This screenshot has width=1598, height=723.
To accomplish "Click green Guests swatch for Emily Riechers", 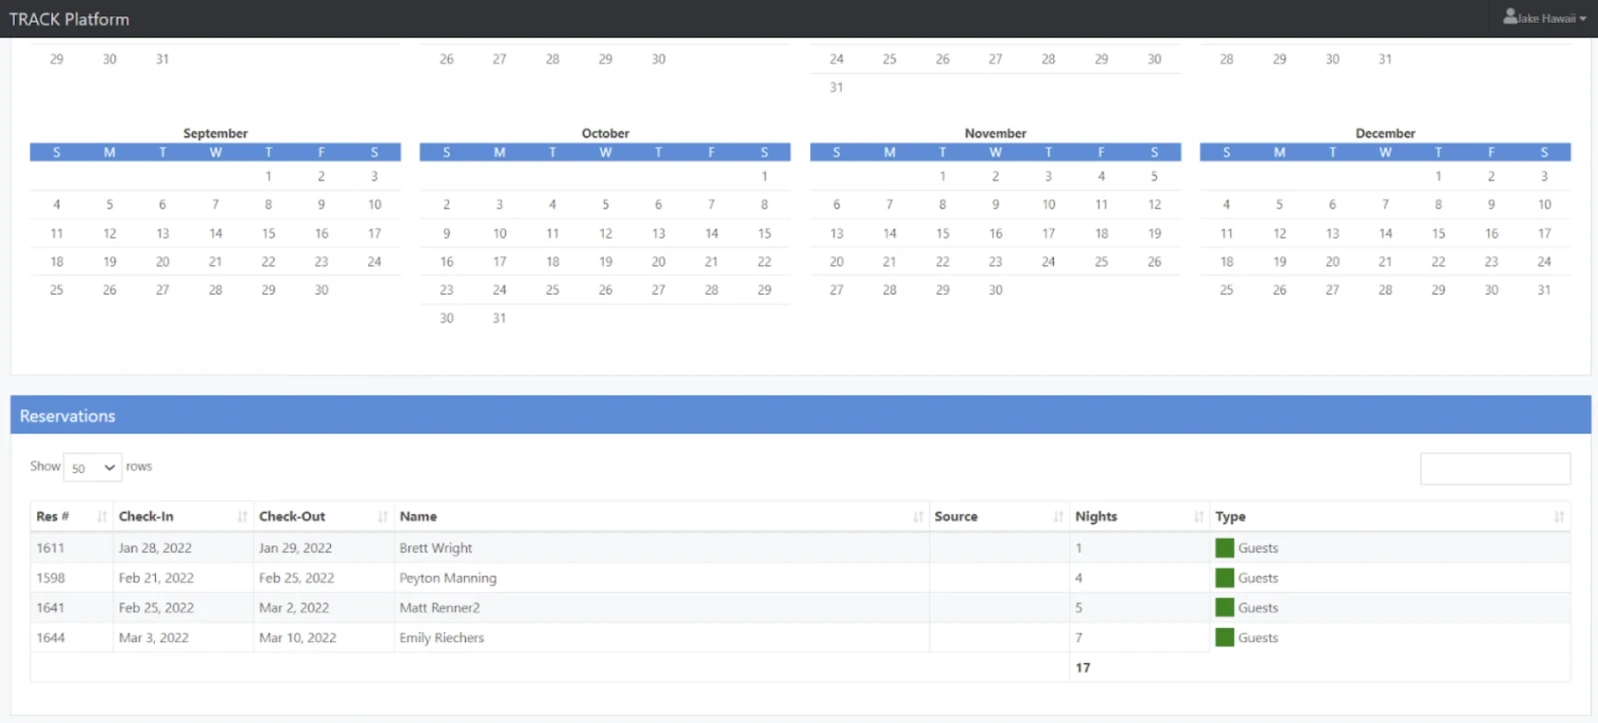I will point(1224,638).
